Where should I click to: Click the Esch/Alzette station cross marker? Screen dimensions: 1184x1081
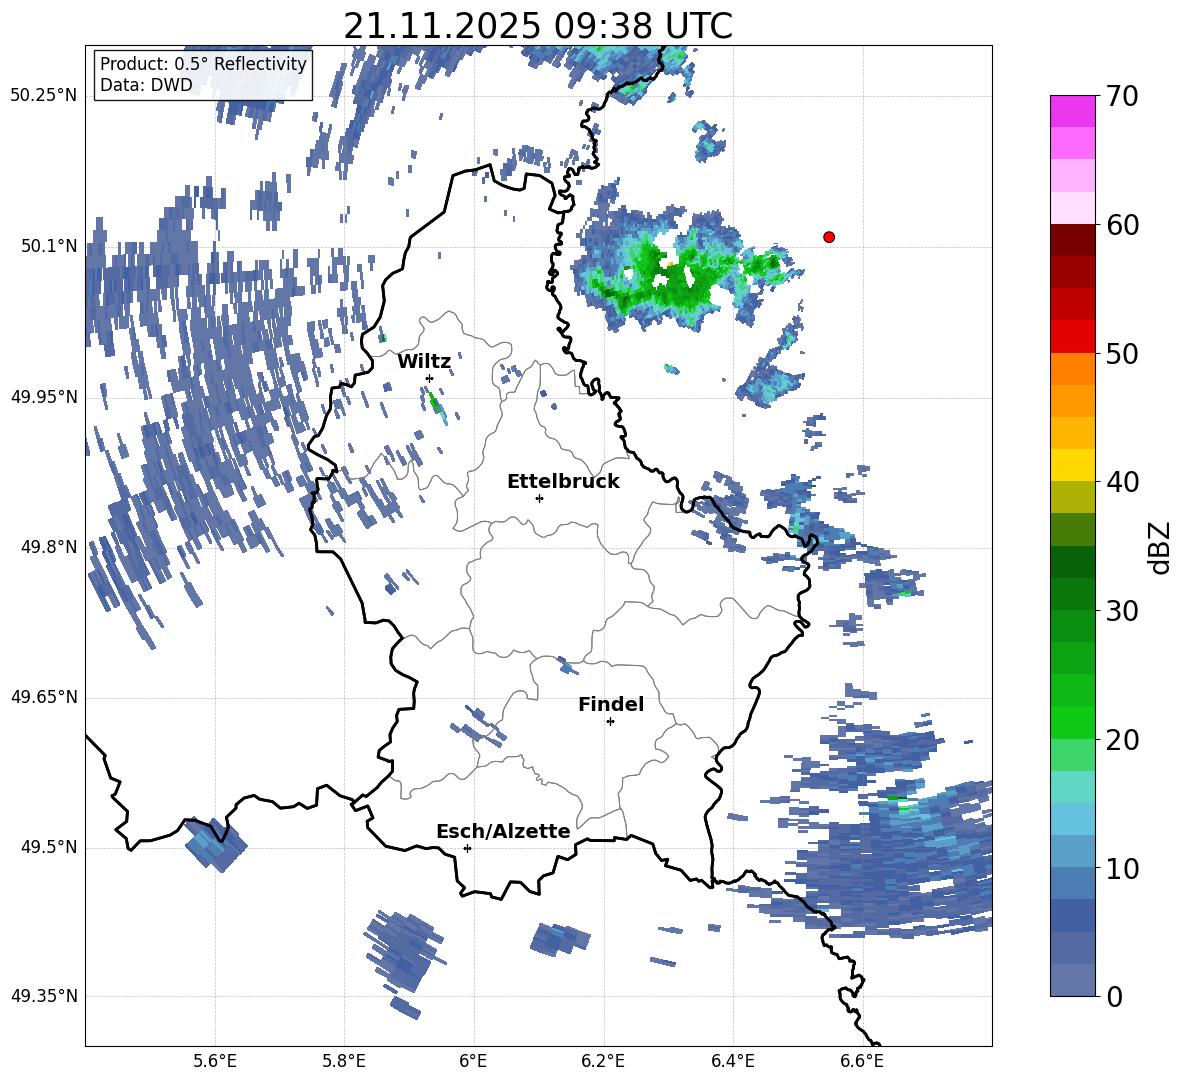tap(467, 848)
